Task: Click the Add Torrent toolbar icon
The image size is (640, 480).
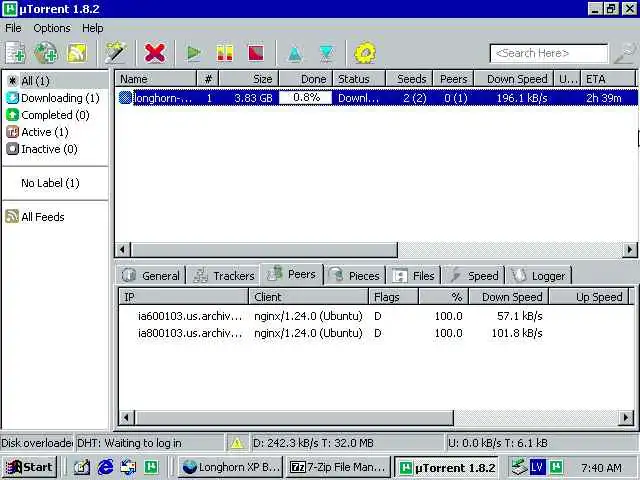Action: (x=15, y=53)
